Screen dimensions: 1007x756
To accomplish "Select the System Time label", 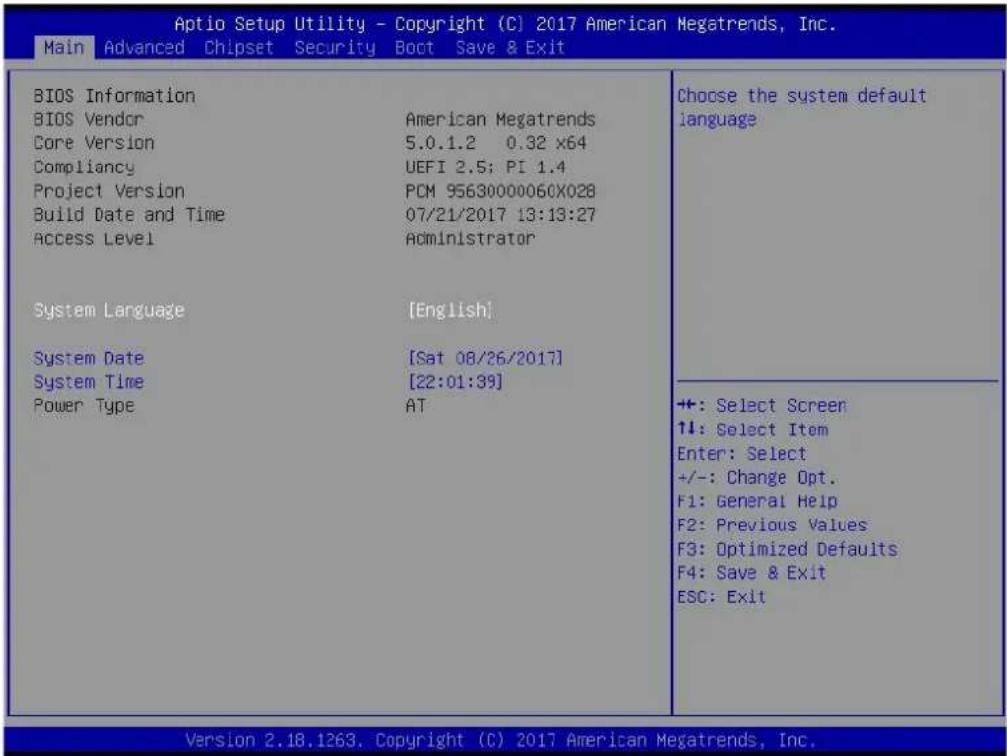I will click(x=89, y=382).
